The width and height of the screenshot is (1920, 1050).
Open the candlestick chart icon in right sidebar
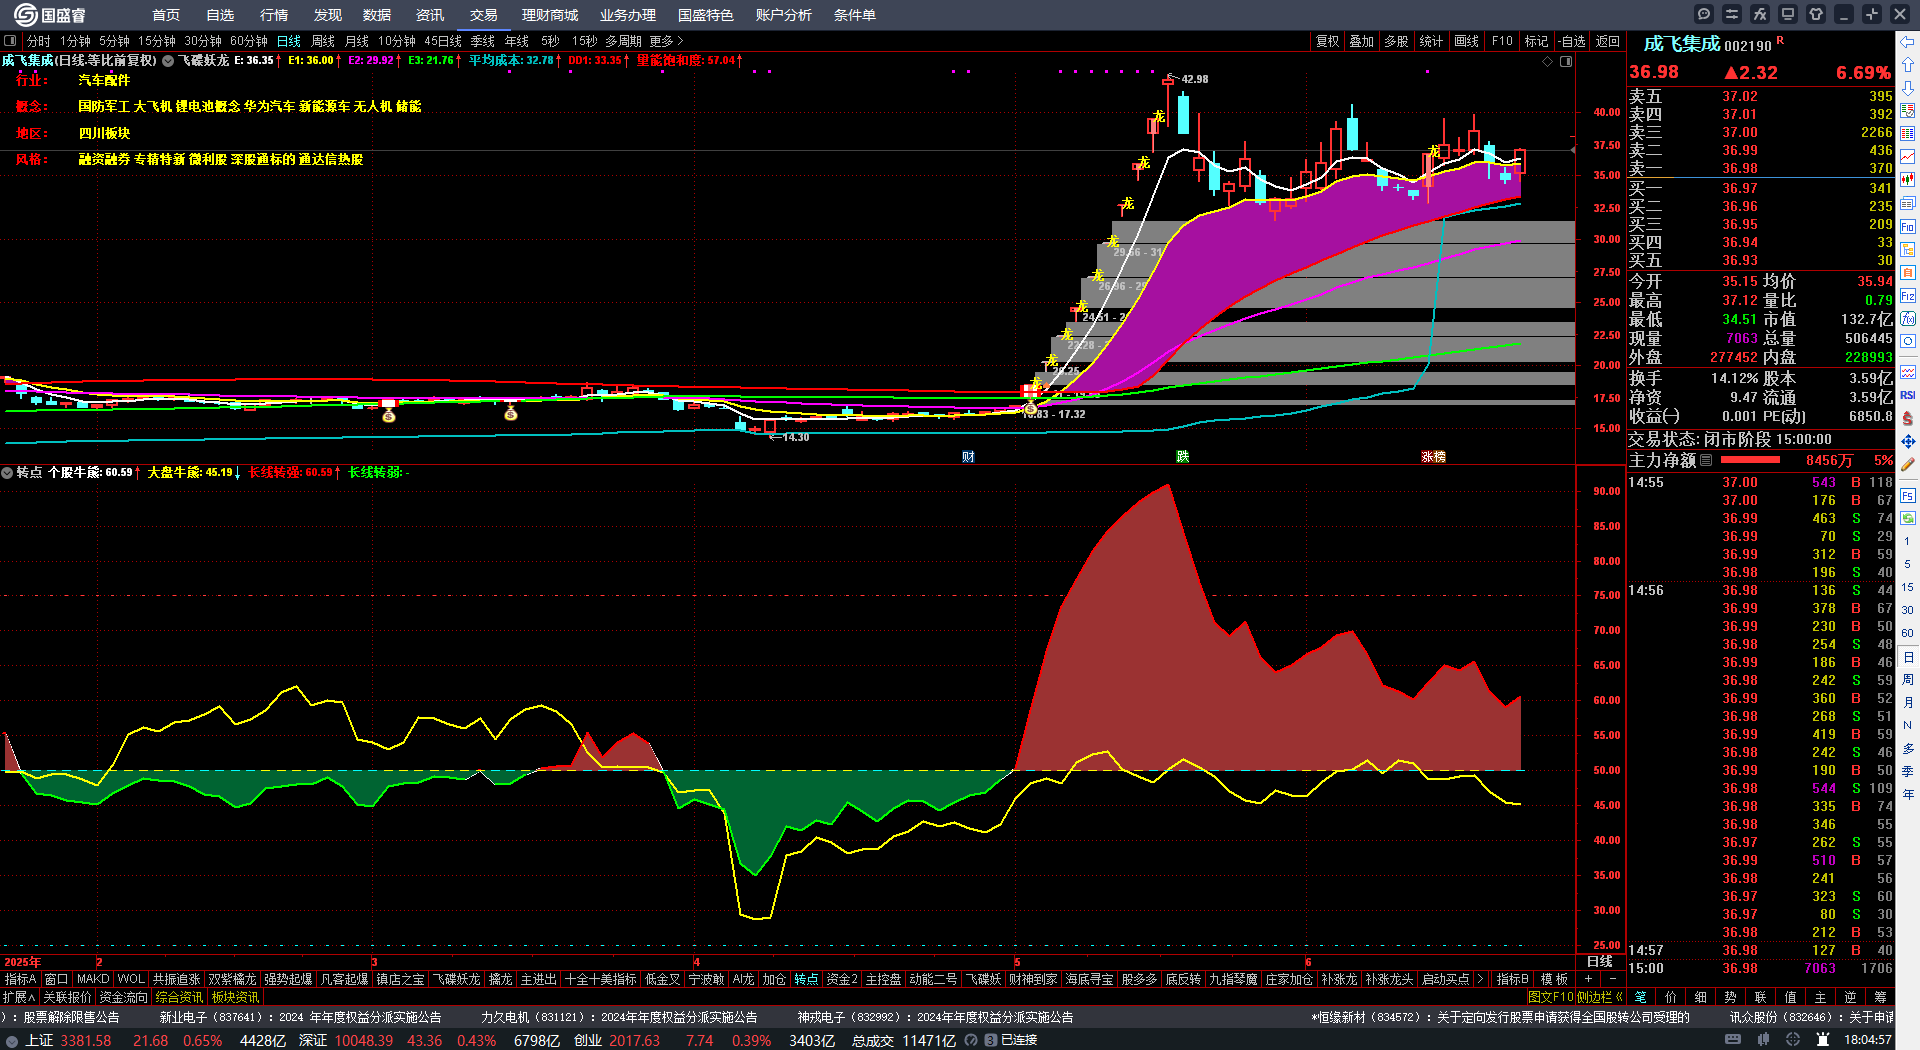coord(1908,180)
